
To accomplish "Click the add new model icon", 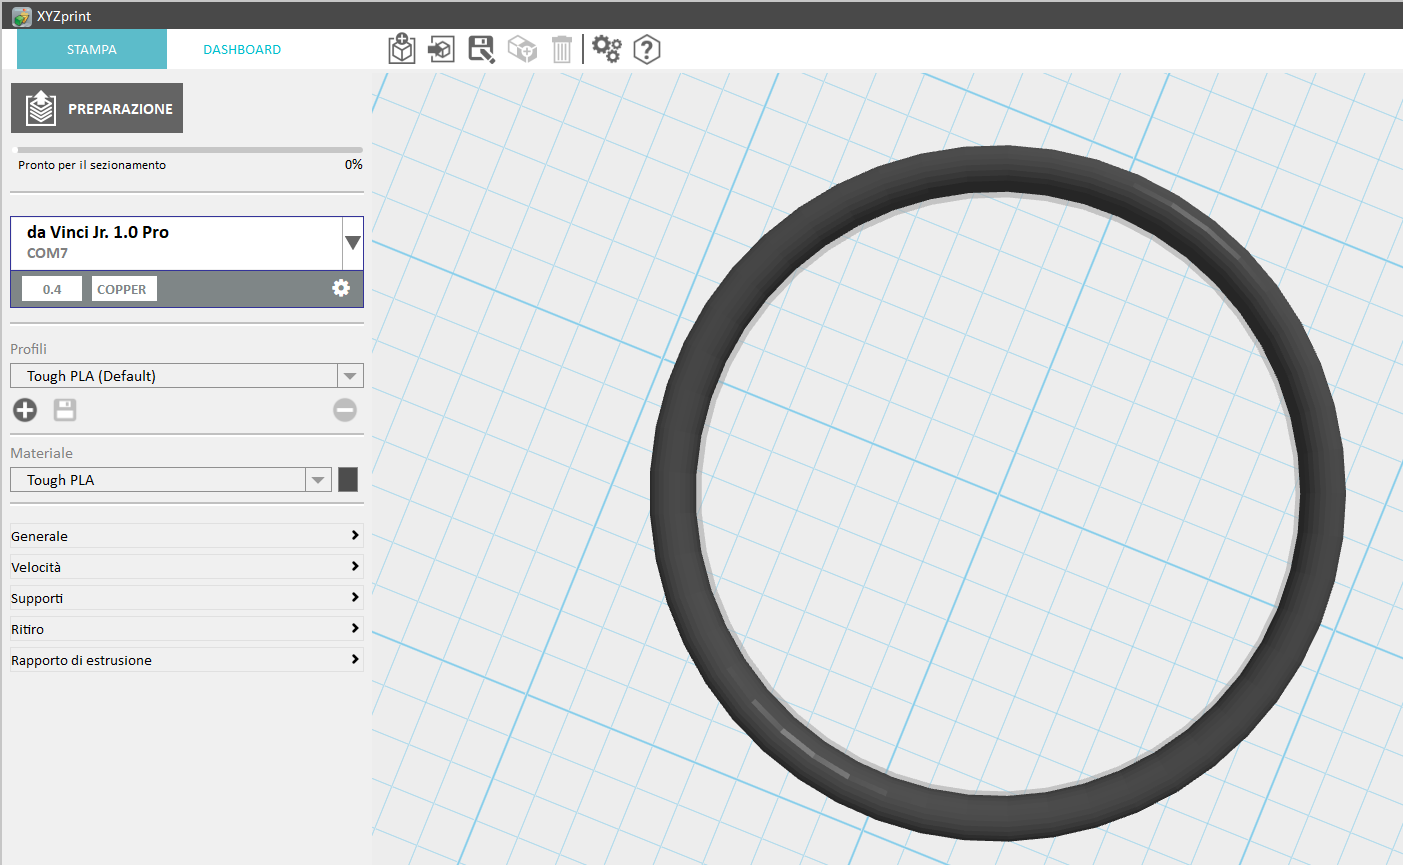I will click(402, 49).
